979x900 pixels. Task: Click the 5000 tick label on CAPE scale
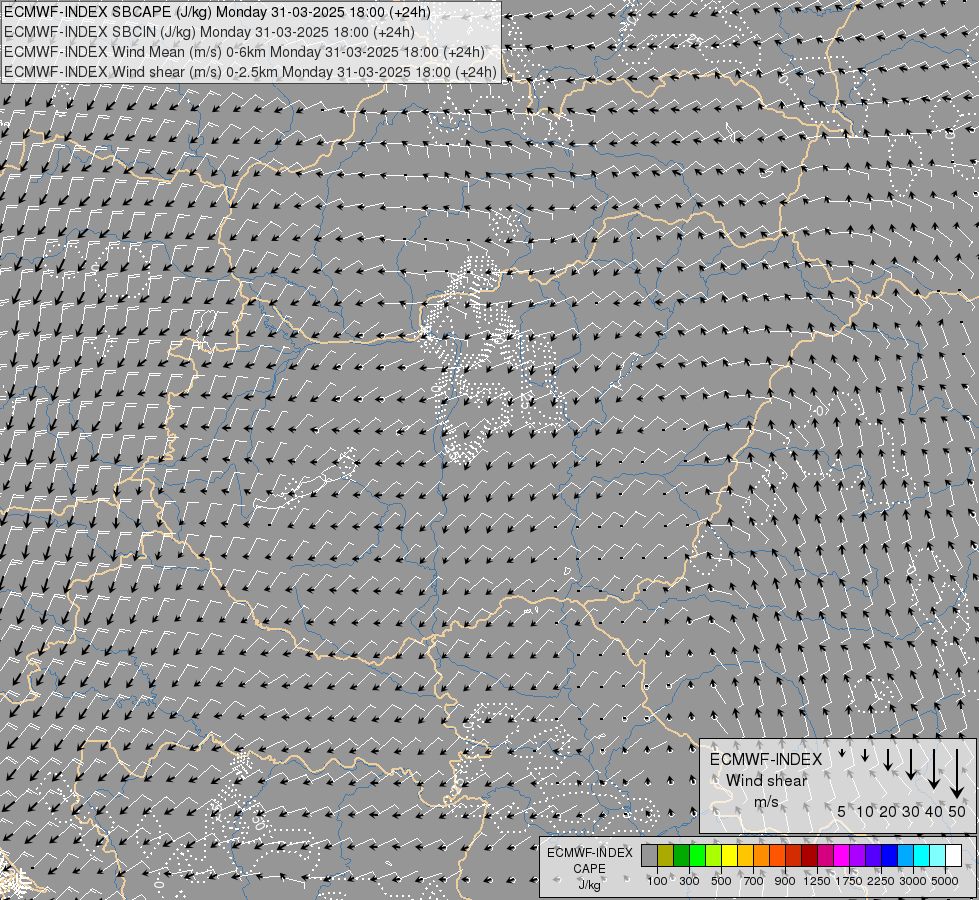point(945,881)
